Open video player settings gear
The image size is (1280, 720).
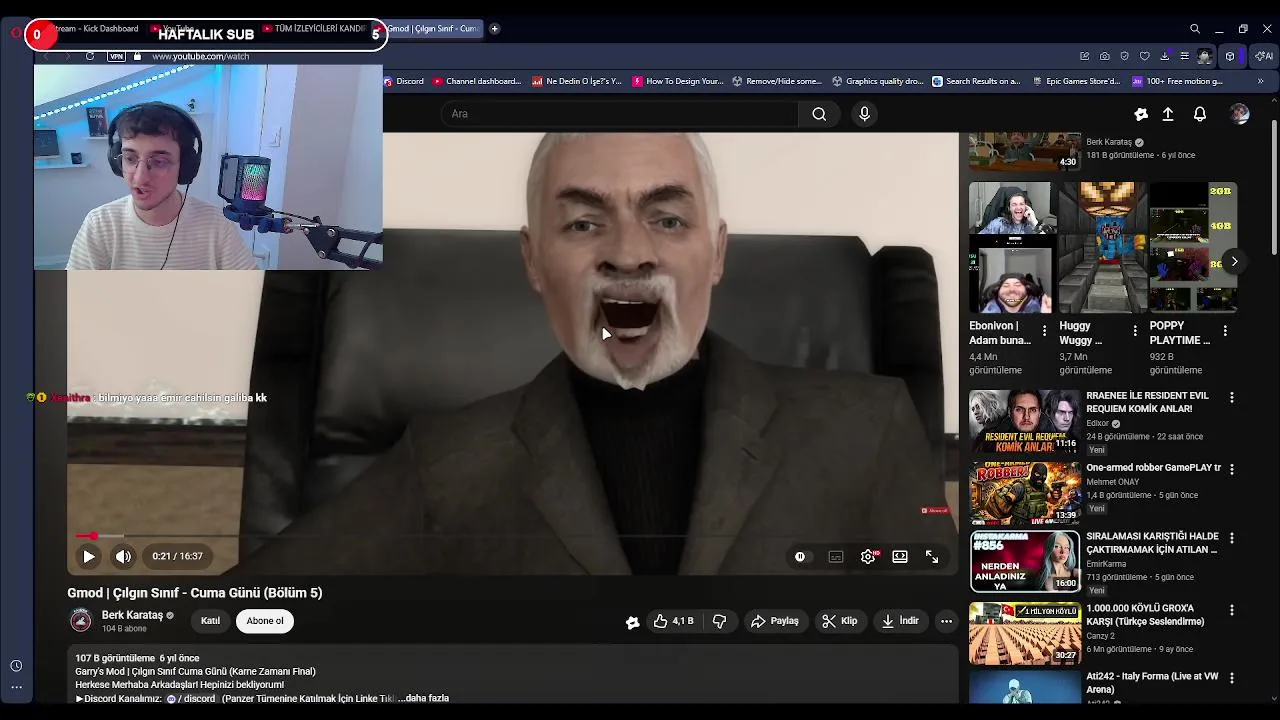point(868,557)
